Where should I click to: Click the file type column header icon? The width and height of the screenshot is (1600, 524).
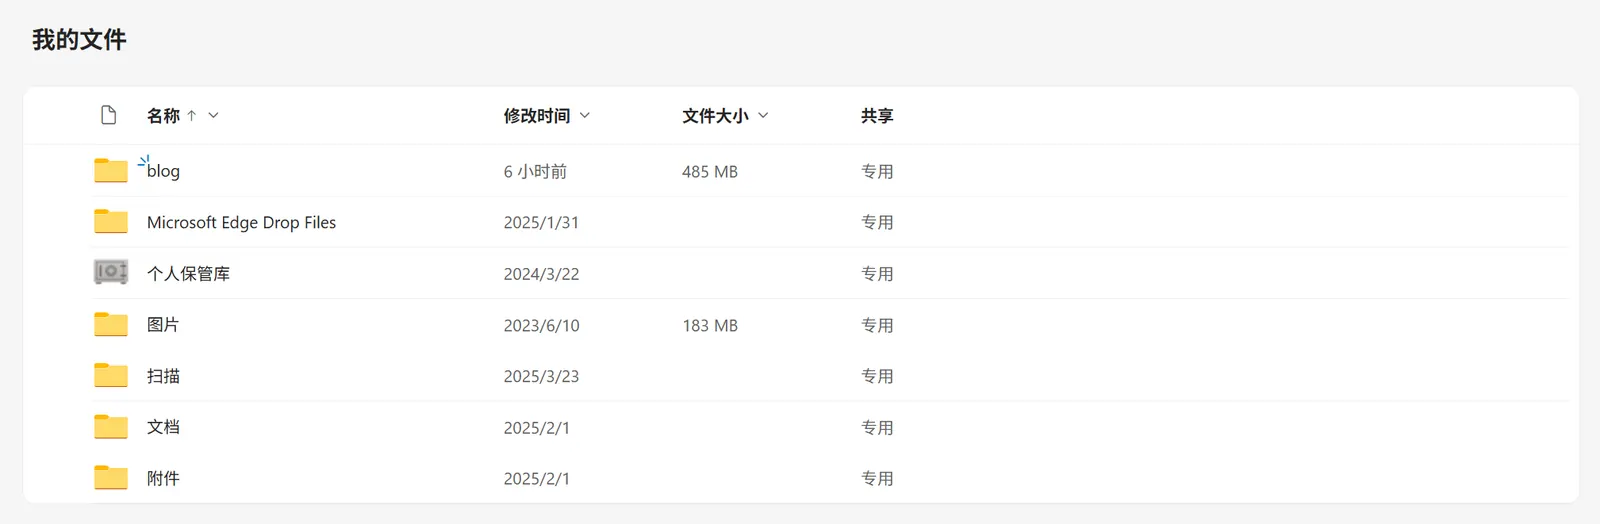point(109,115)
